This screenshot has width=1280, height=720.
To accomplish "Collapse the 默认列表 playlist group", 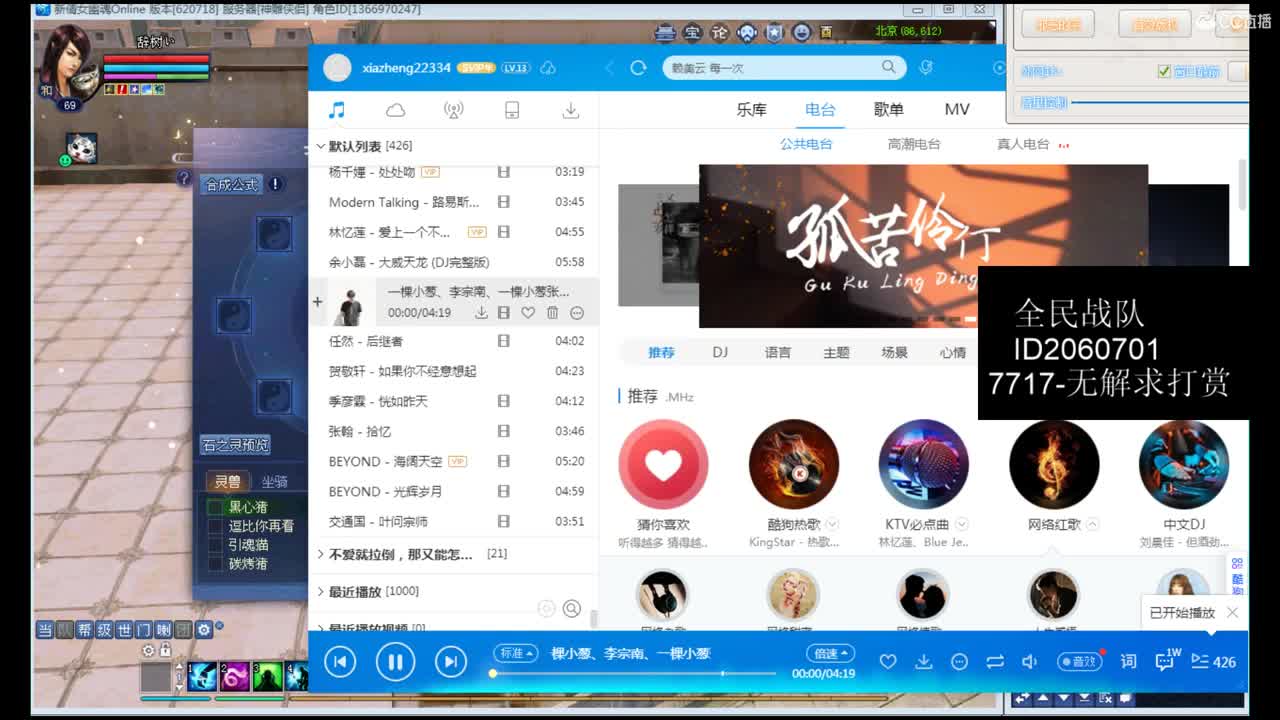I will [320, 146].
